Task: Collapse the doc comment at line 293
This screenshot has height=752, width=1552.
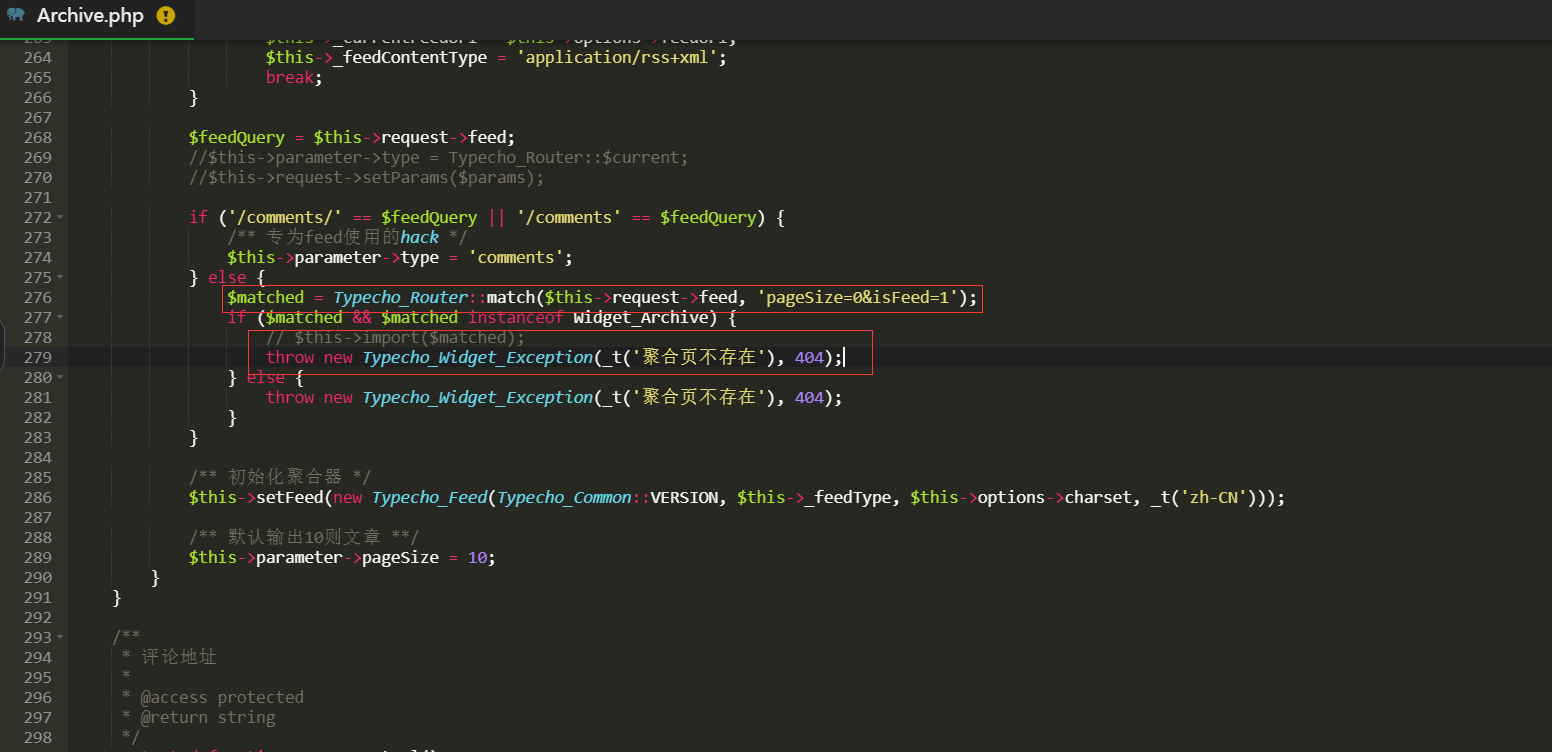Action: [61, 638]
